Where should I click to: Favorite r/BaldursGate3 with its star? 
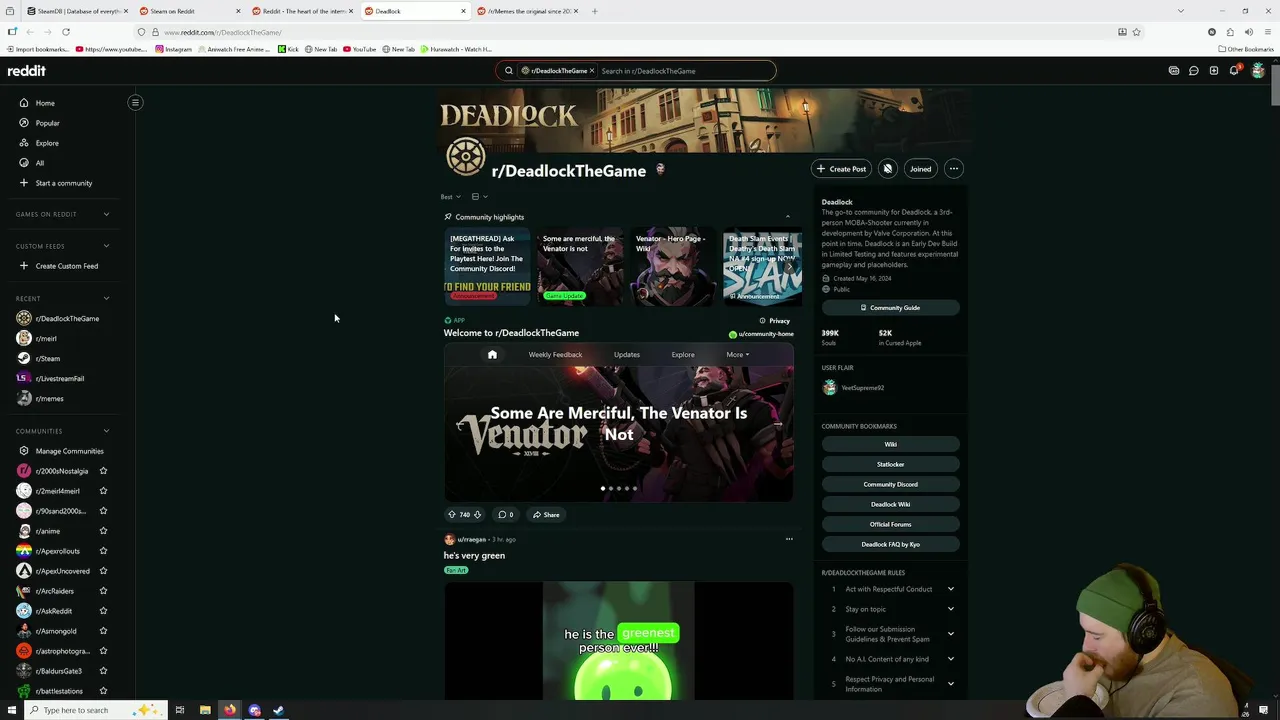click(103, 671)
